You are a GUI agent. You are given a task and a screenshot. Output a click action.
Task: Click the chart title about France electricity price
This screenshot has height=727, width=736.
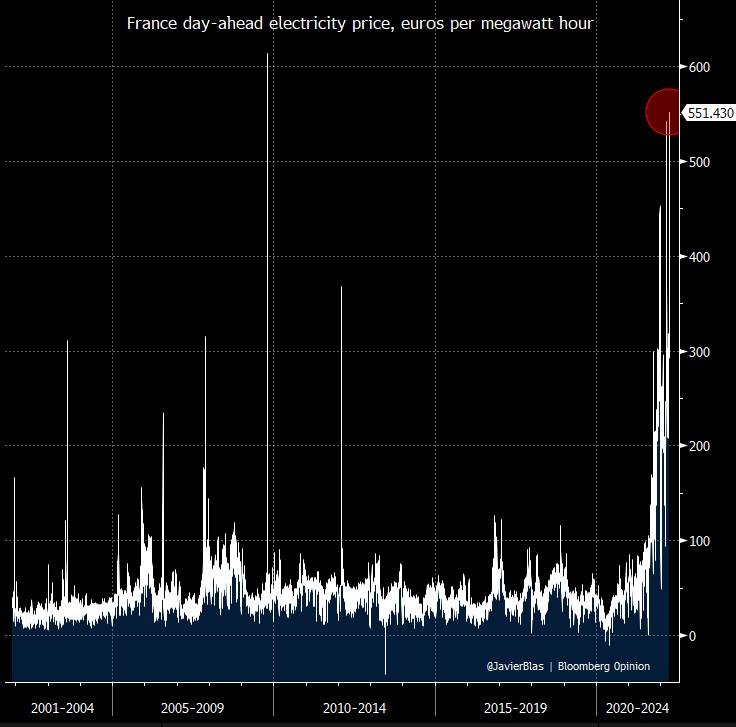[x=360, y=22]
